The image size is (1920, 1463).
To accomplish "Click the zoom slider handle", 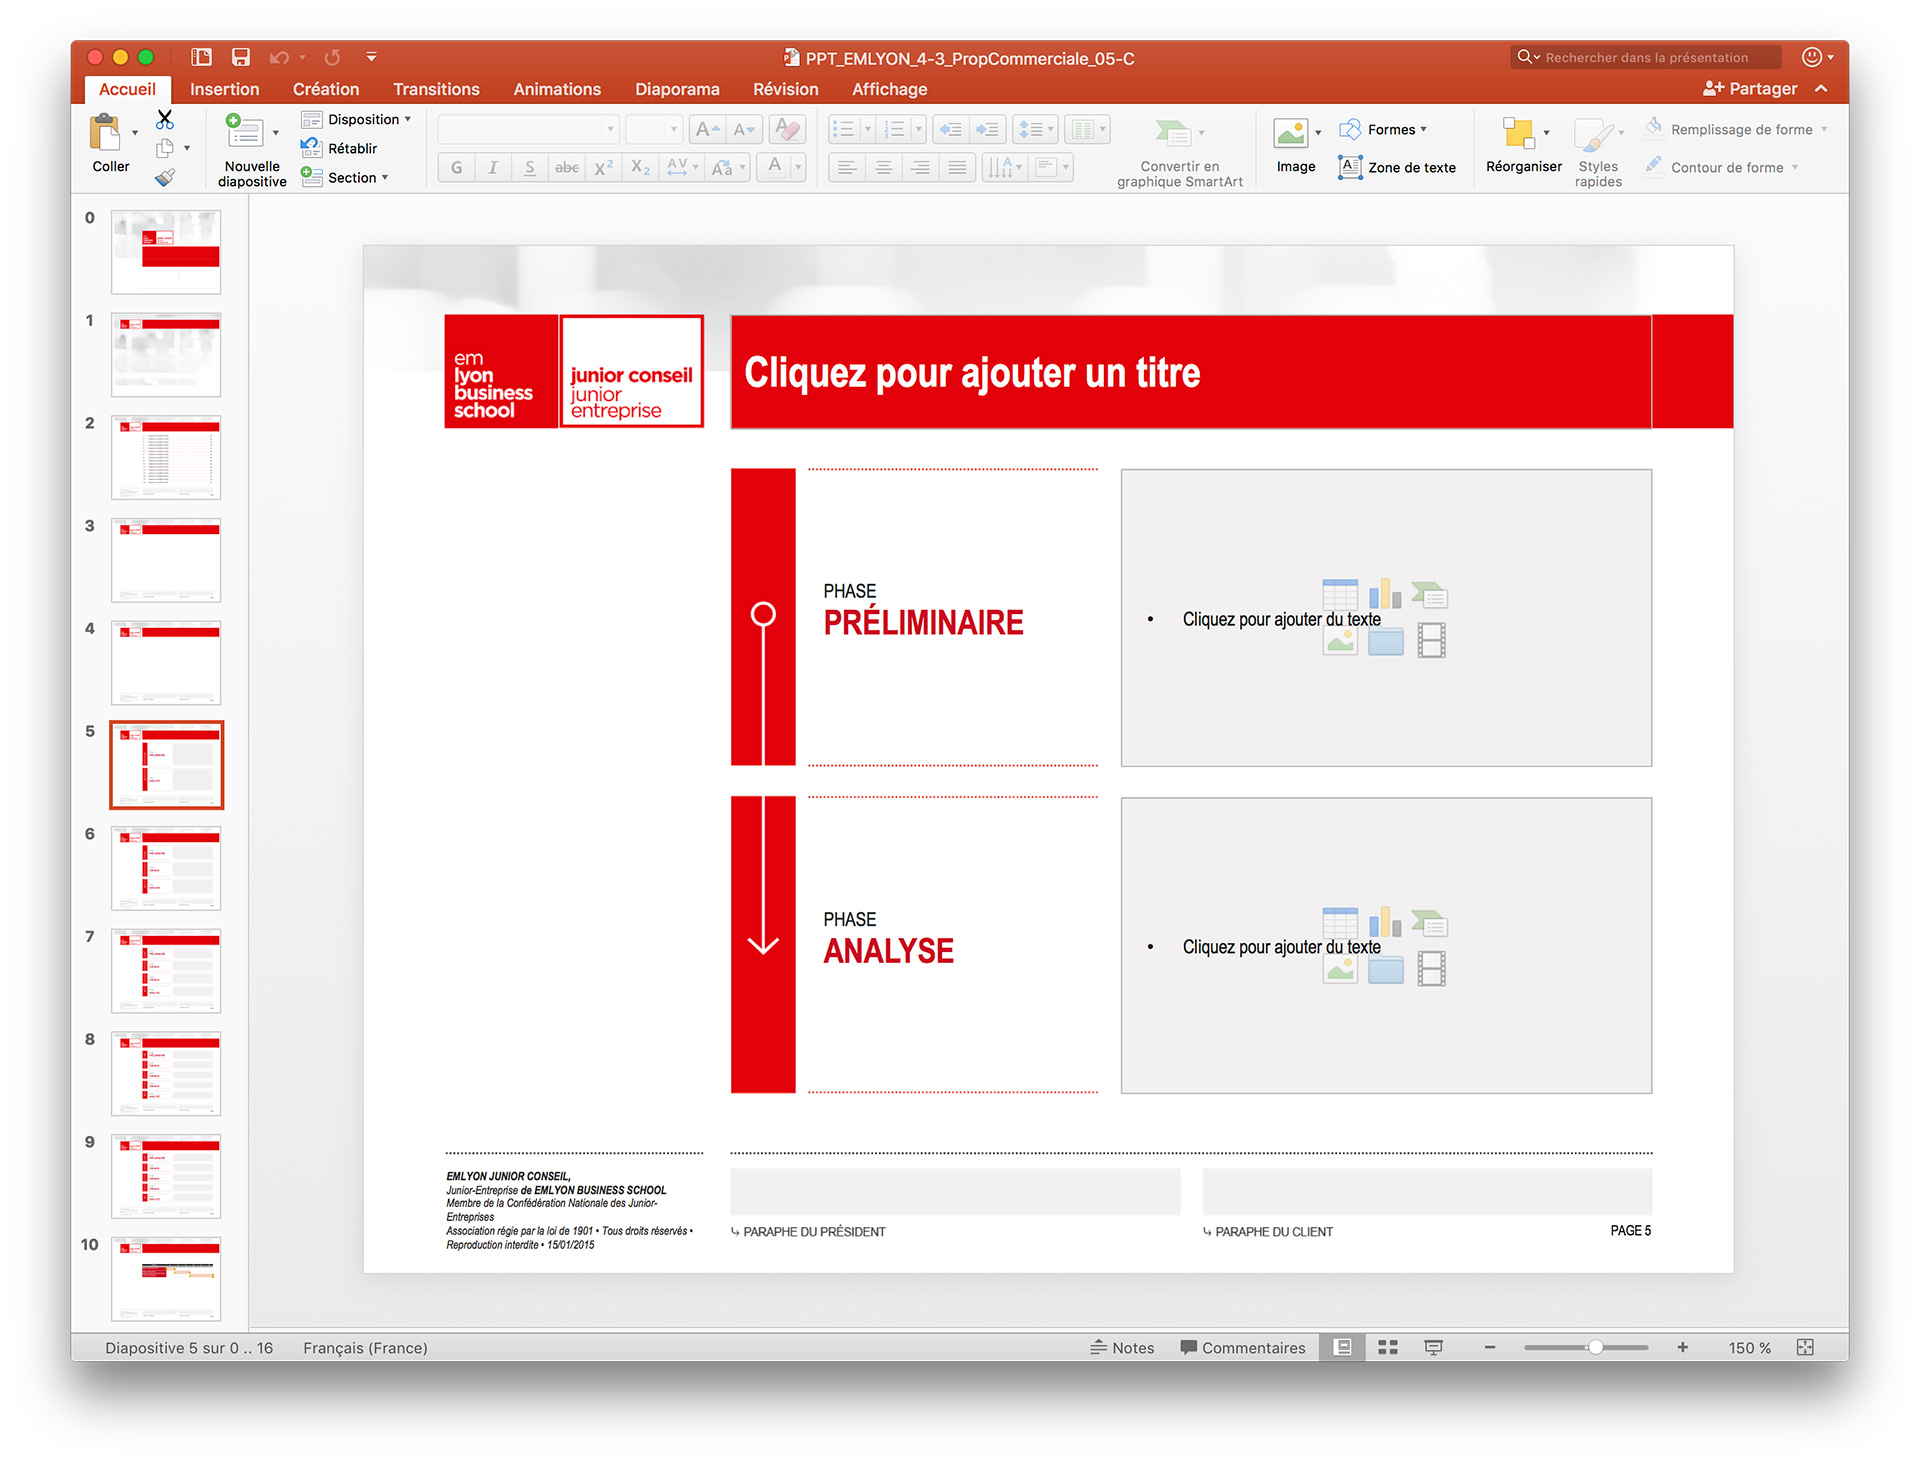I will click(1596, 1347).
